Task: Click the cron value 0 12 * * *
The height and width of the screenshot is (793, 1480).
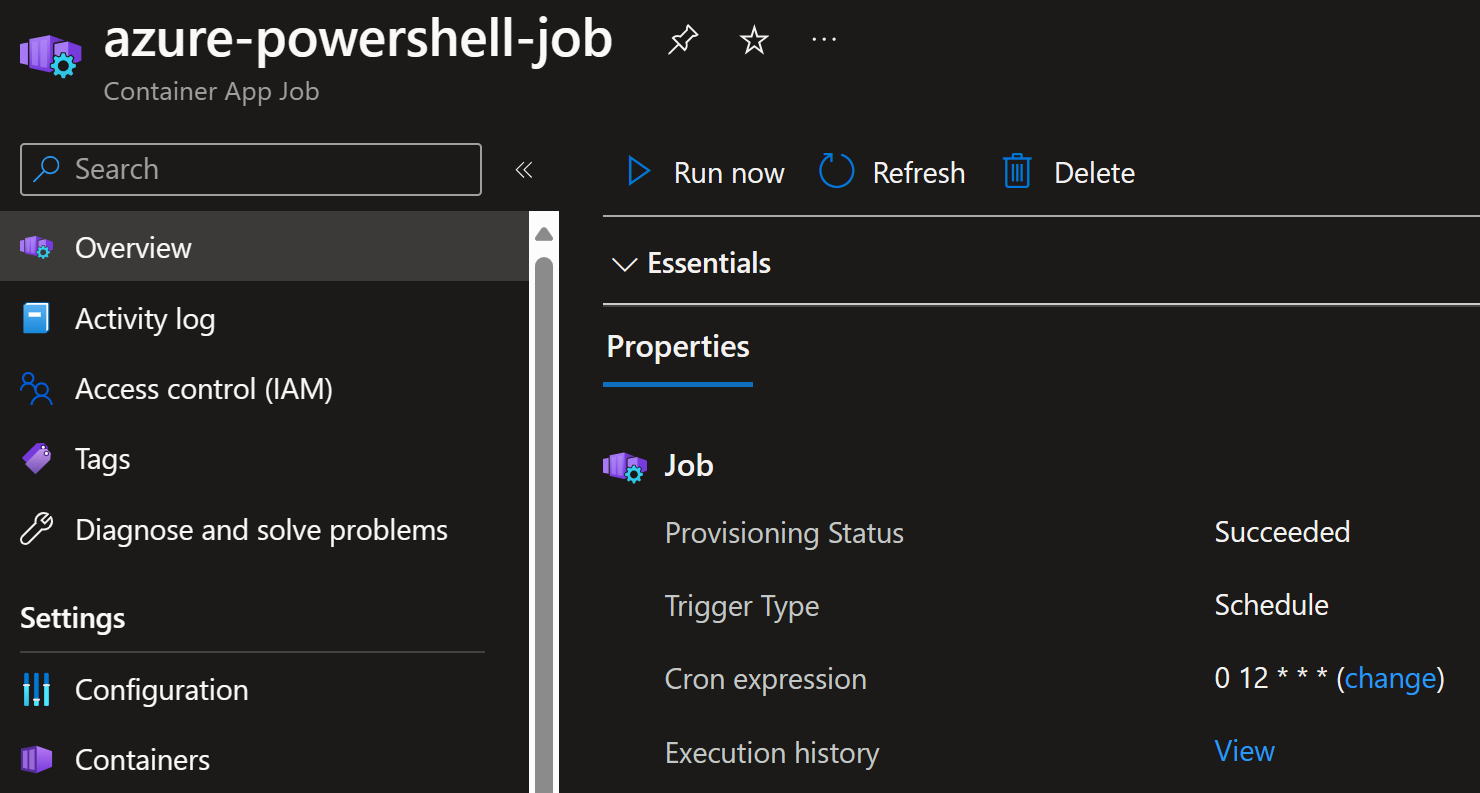Action: click(1271, 679)
